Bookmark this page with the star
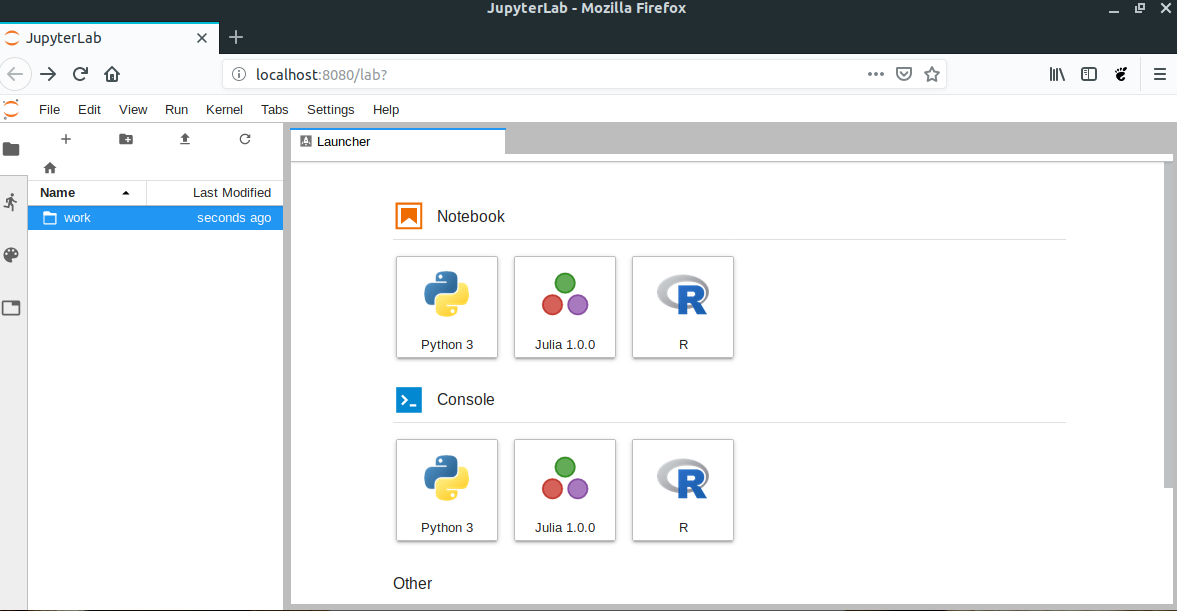Screen dimensions: 1177x611 coord(932,74)
